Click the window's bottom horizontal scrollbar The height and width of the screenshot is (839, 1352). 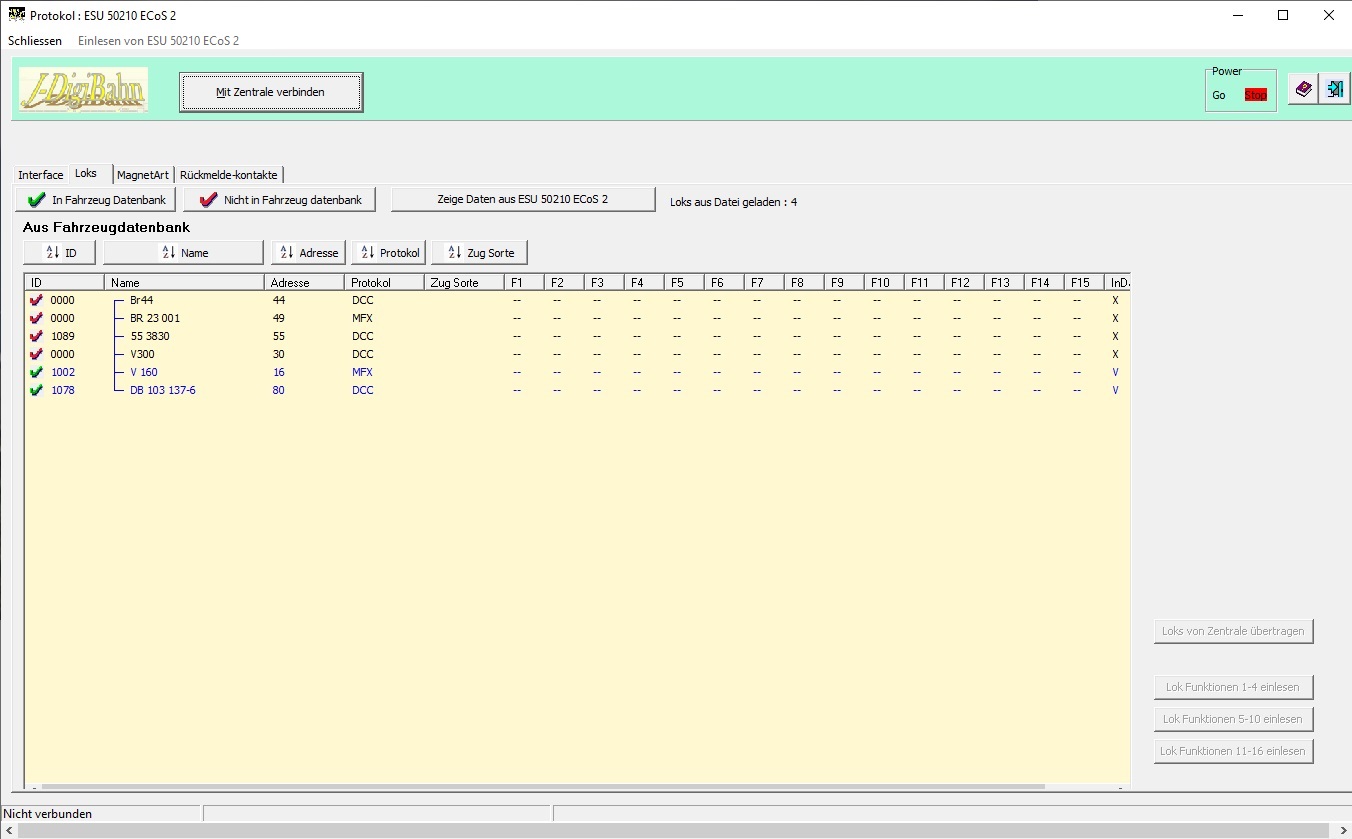(674, 831)
